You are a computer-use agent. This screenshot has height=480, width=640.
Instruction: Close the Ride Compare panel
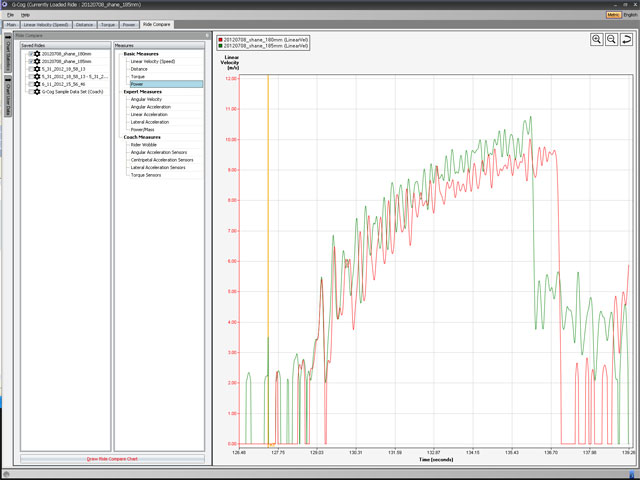206,35
